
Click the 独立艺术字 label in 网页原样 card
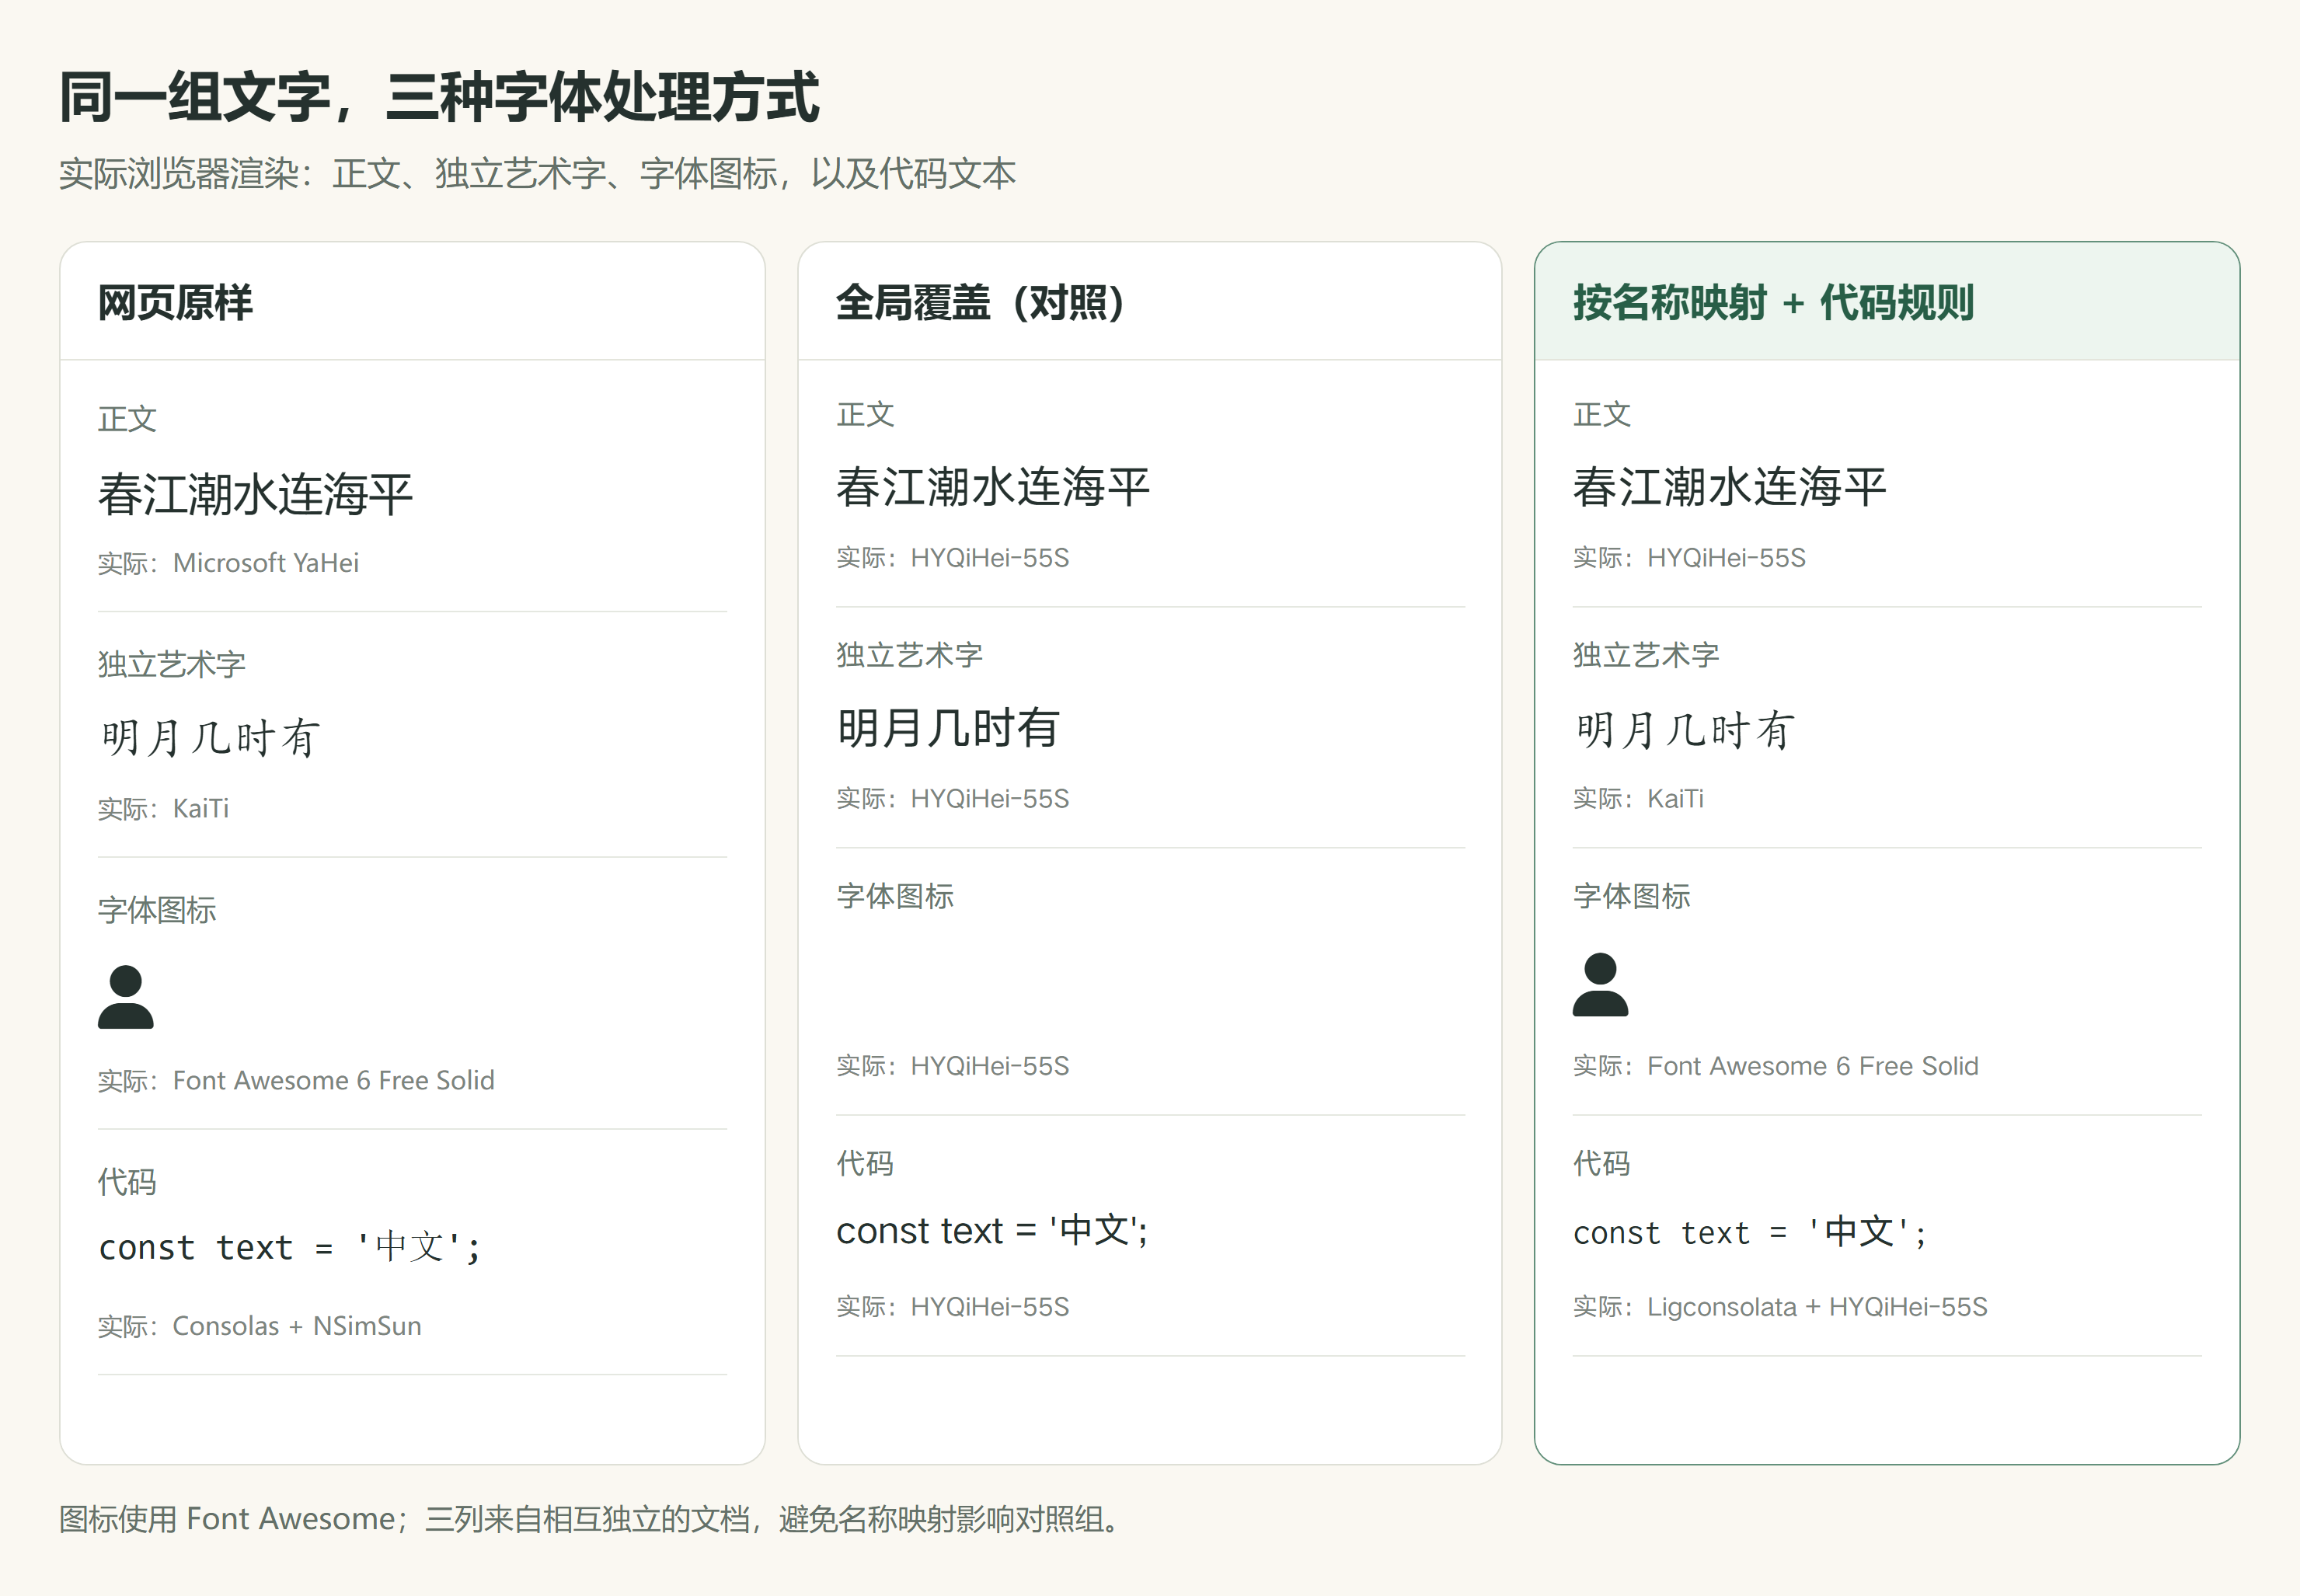pyautogui.click(x=172, y=665)
